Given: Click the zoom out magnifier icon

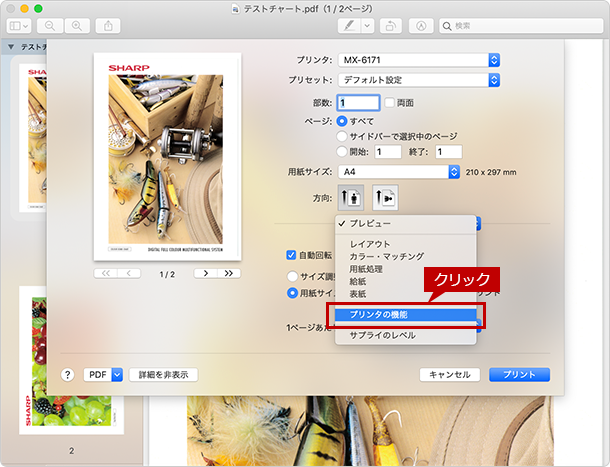Looking at the screenshot, I should (50, 26).
